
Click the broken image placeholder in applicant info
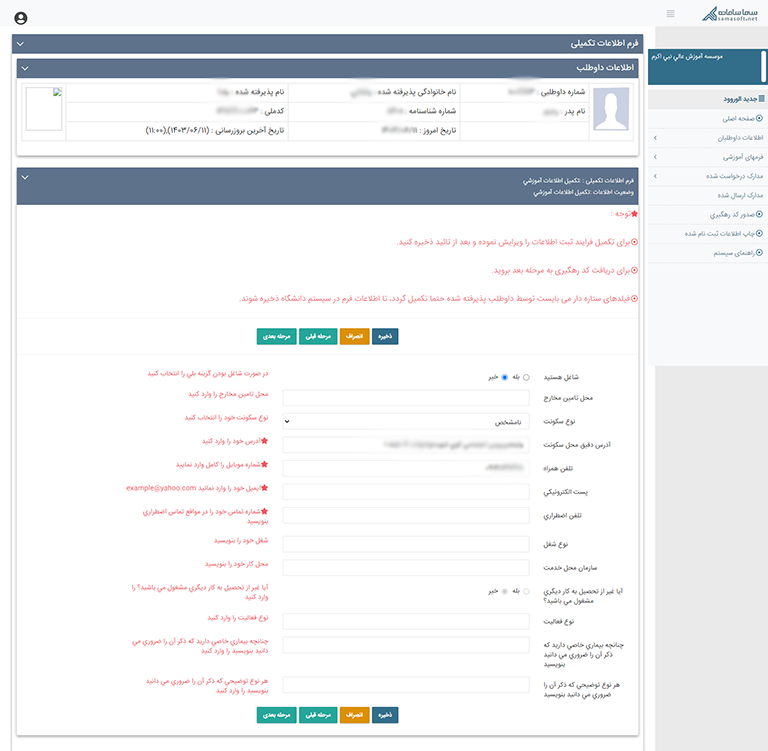[44, 109]
